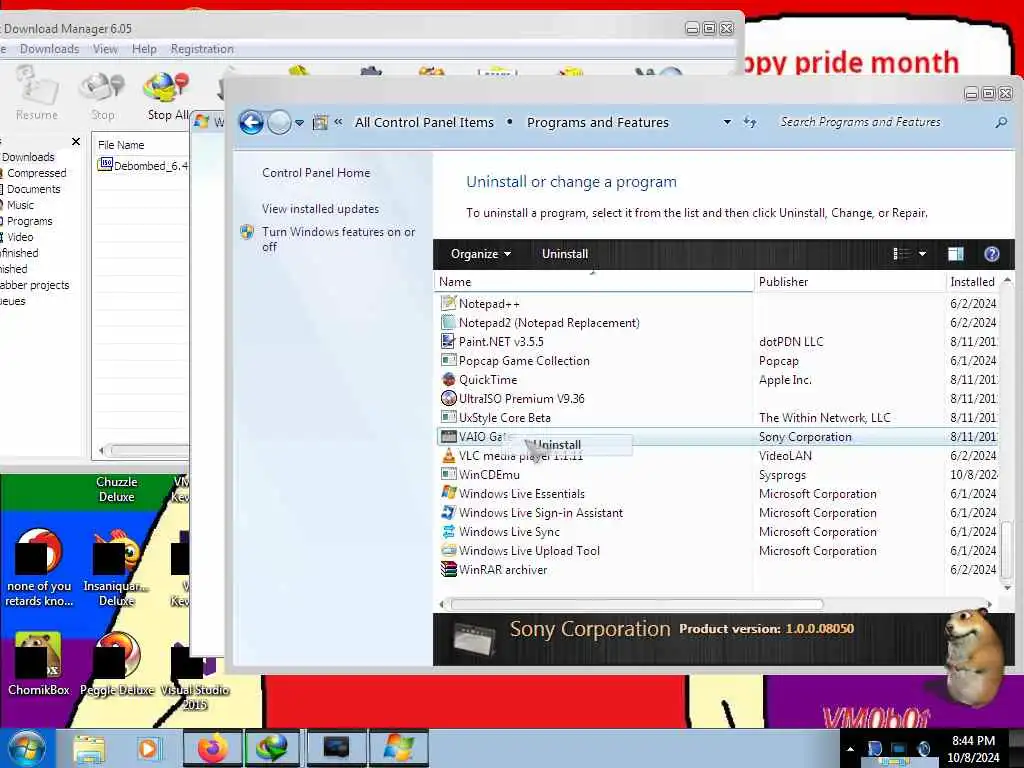This screenshot has width=1024, height=768.
Task: Toggle the preview pane icon
Action: pyautogui.click(x=955, y=254)
